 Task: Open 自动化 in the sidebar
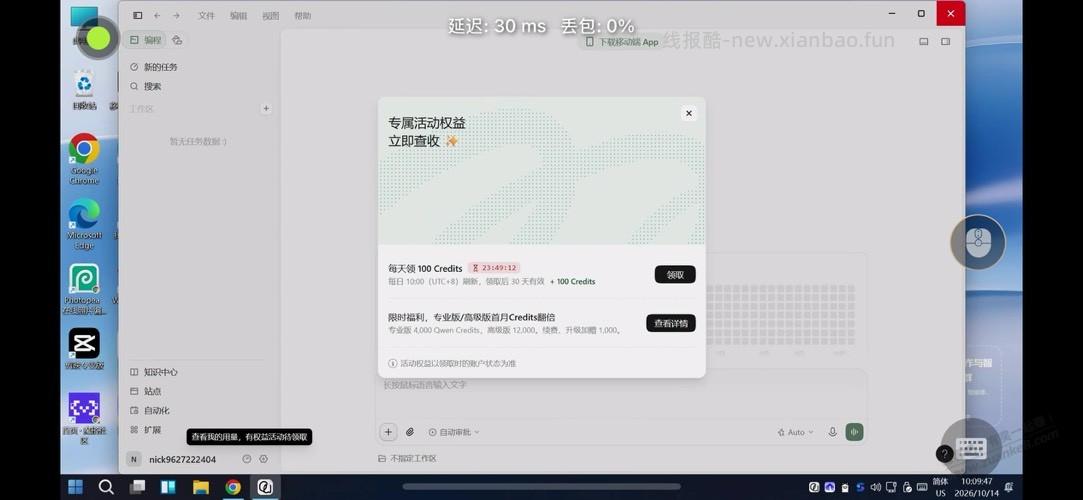coord(150,410)
